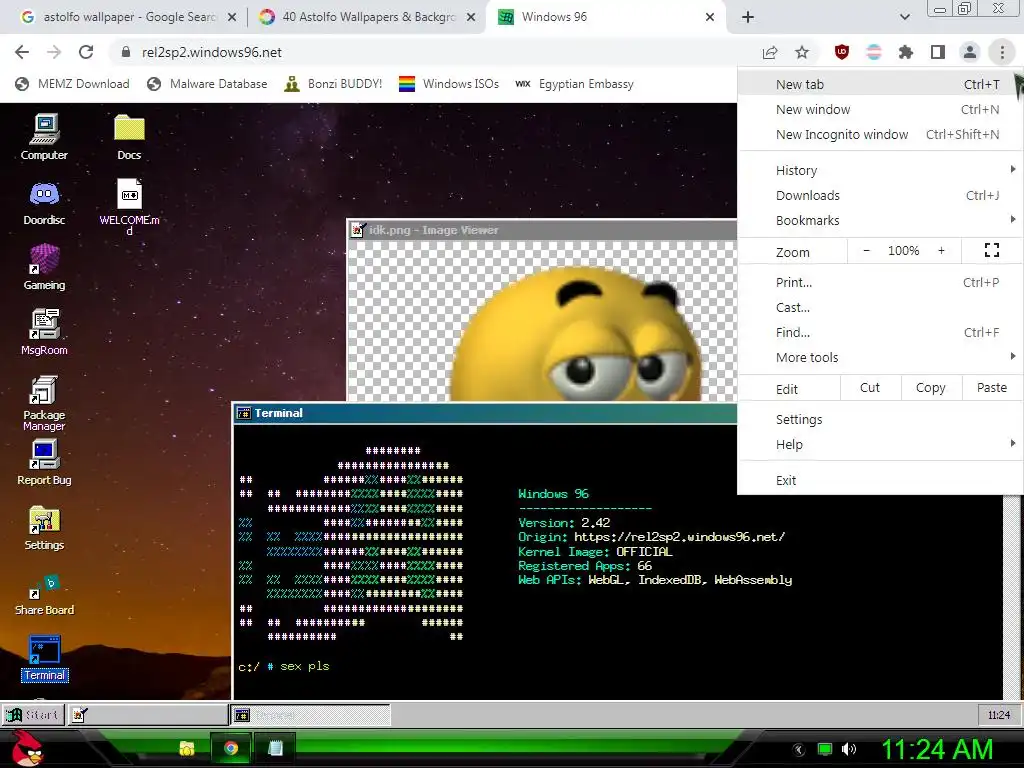
Task: Open the Computer desktop icon
Action: point(44,136)
